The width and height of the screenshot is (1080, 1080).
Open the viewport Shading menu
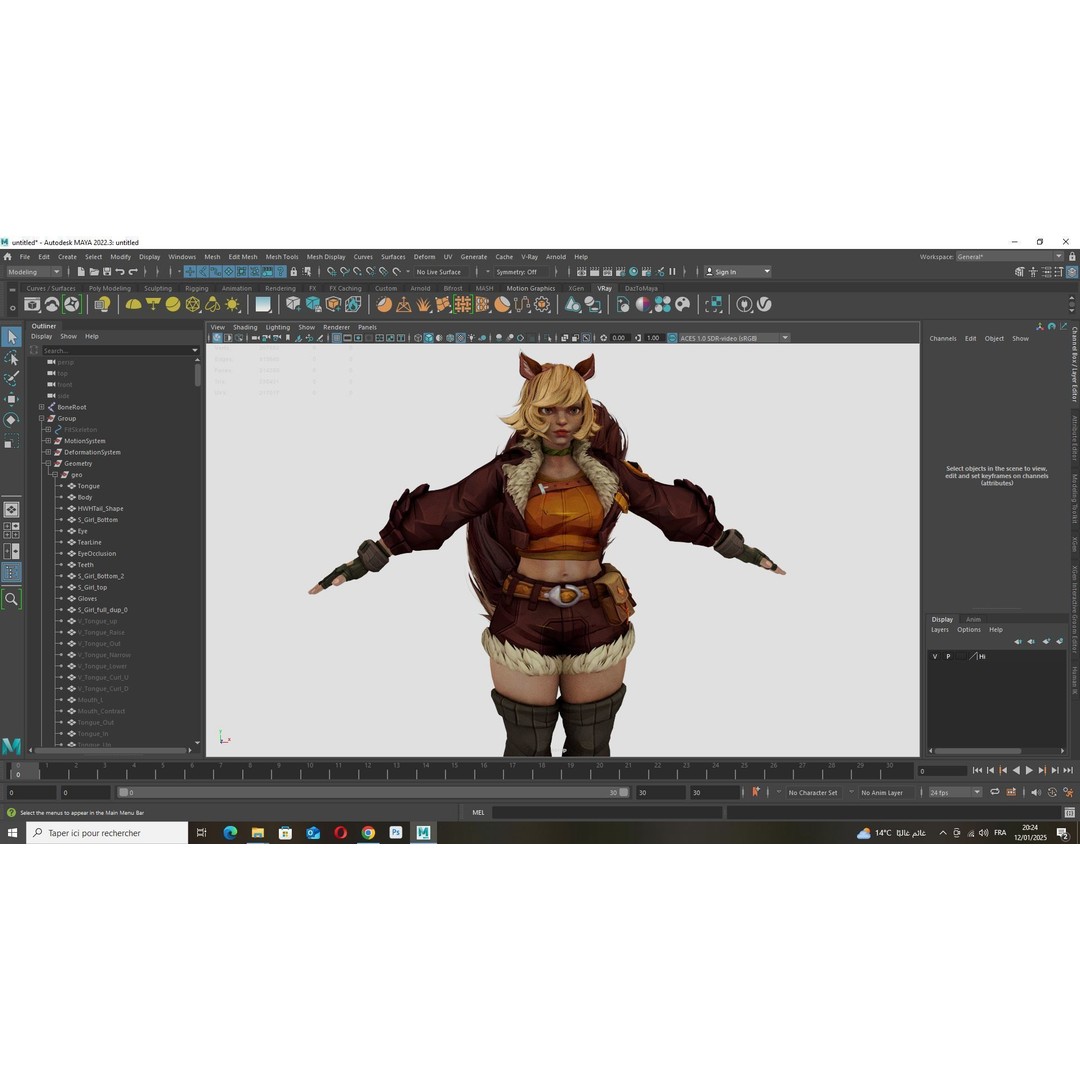(x=245, y=327)
